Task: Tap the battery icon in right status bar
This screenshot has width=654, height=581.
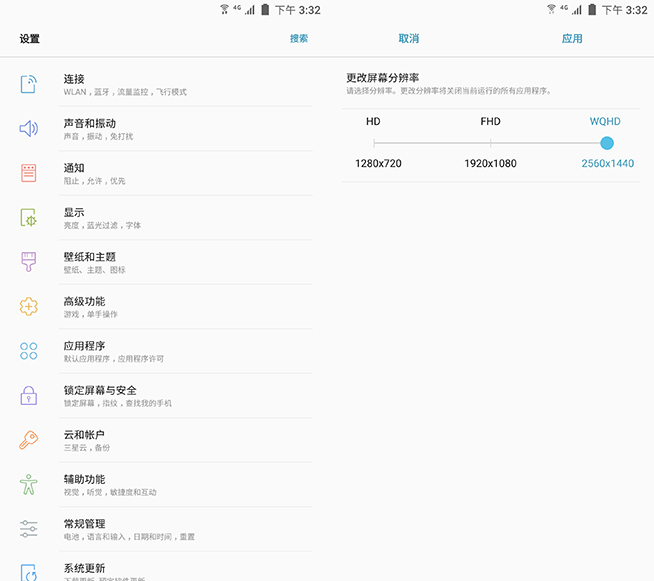Action: pos(592,10)
